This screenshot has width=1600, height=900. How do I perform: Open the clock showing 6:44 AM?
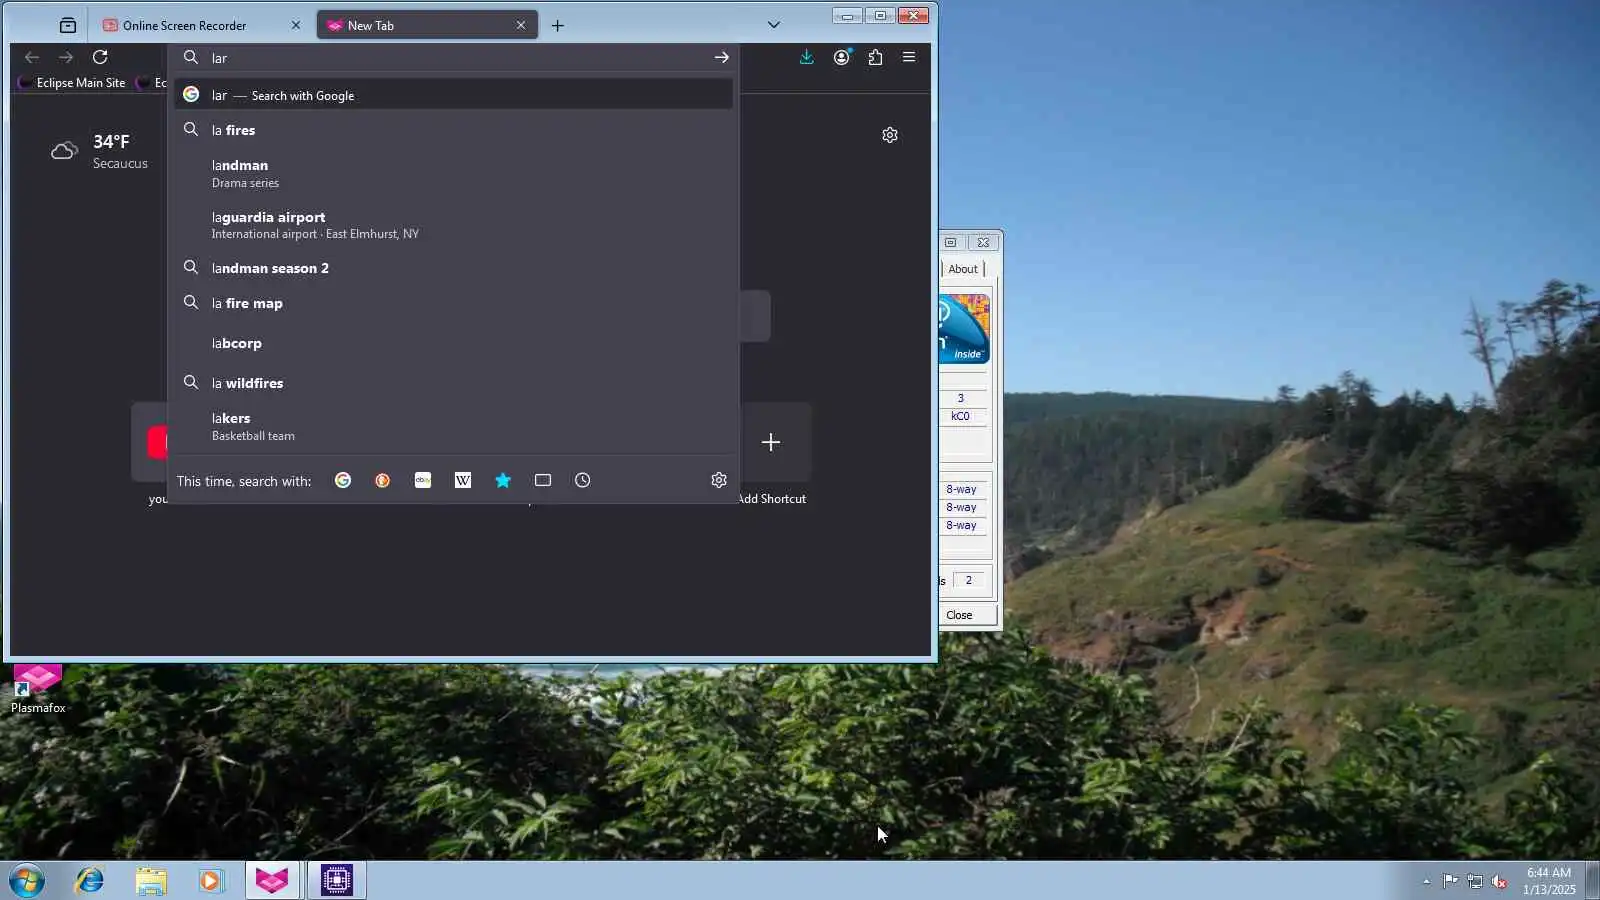pos(1549,881)
